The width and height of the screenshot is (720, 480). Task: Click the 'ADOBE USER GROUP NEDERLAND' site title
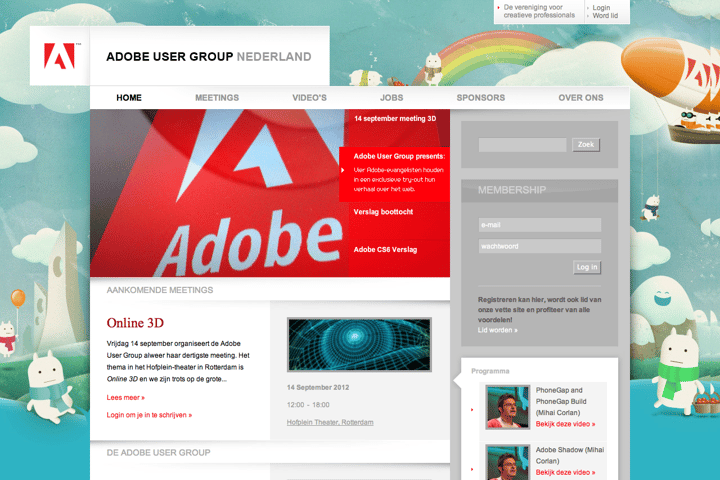pos(209,57)
